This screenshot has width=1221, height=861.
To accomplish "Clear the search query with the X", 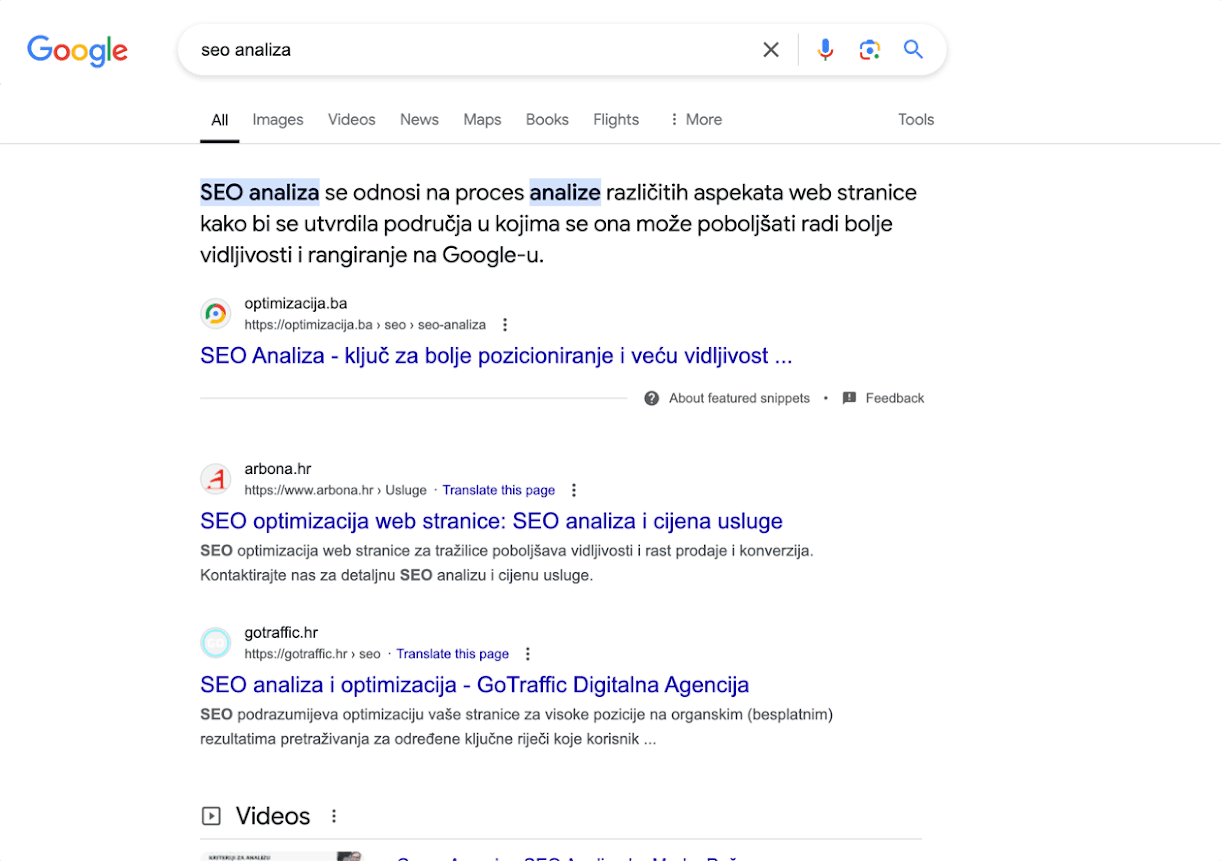I will click(x=770, y=49).
